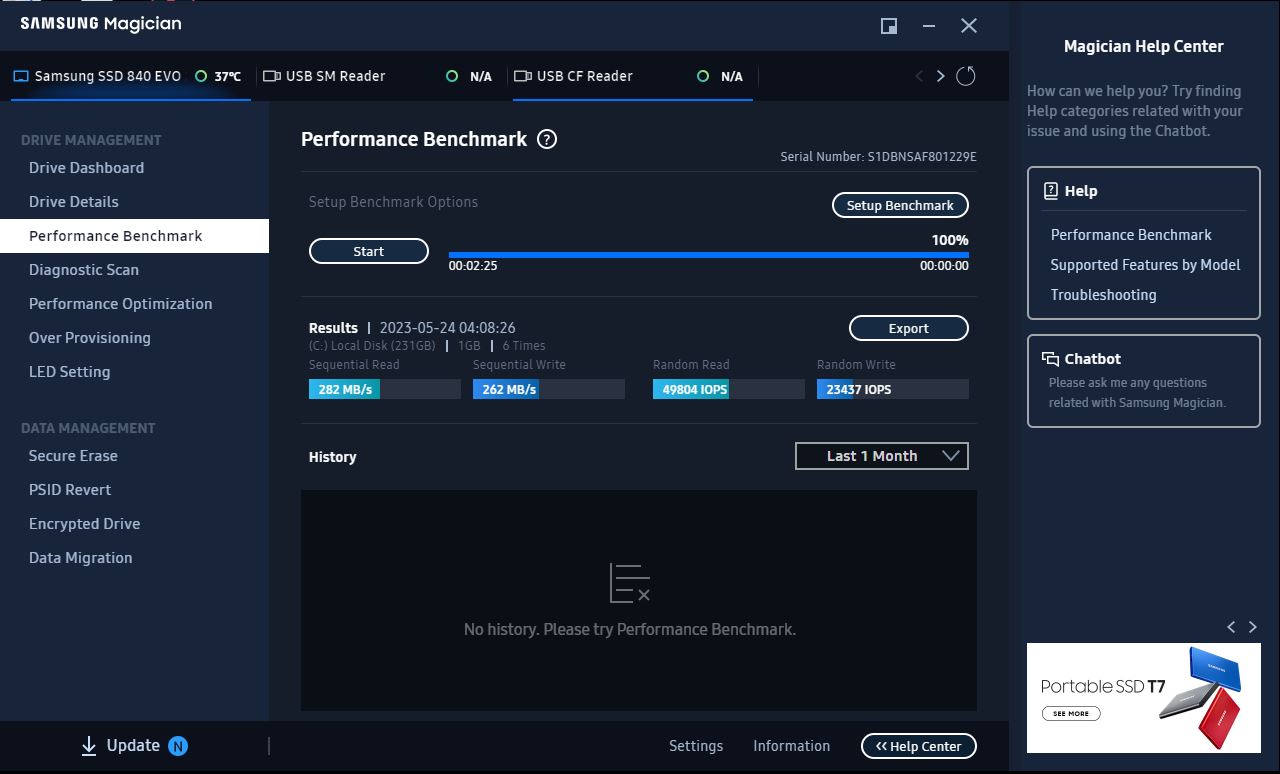The height and width of the screenshot is (774, 1280).
Task: Select Performance Benchmark in sidebar
Action: [134, 236]
